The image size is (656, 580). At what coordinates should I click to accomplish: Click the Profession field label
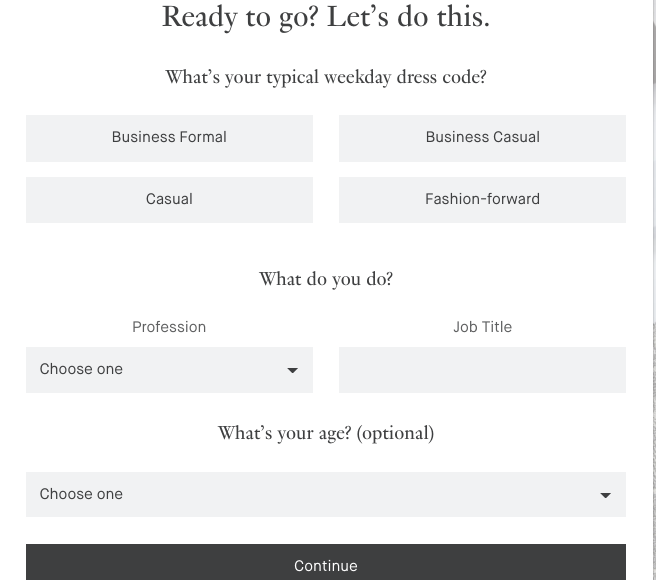click(x=169, y=327)
